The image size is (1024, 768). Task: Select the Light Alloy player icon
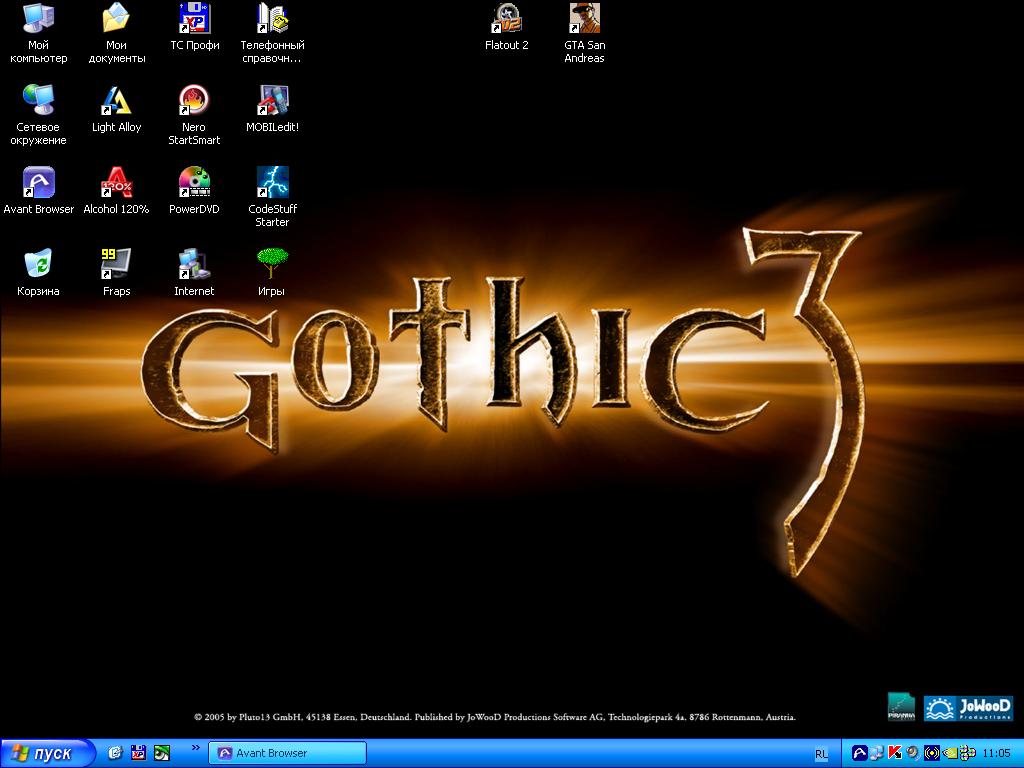pyautogui.click(x=116, y=100)
